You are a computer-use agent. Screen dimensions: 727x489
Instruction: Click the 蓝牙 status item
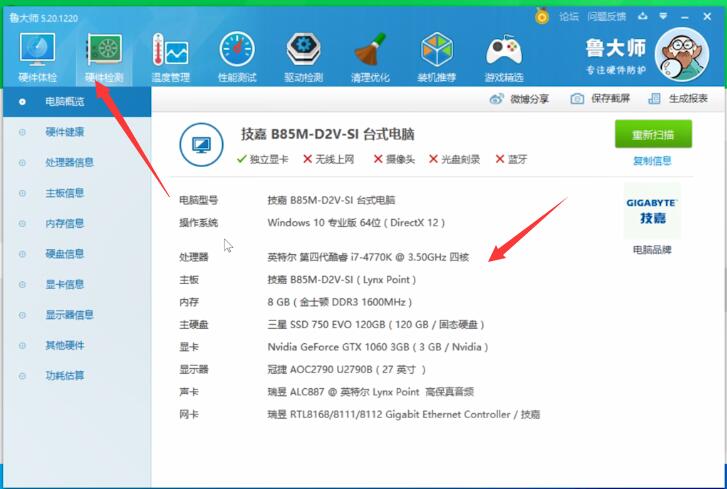coord(511,159)
